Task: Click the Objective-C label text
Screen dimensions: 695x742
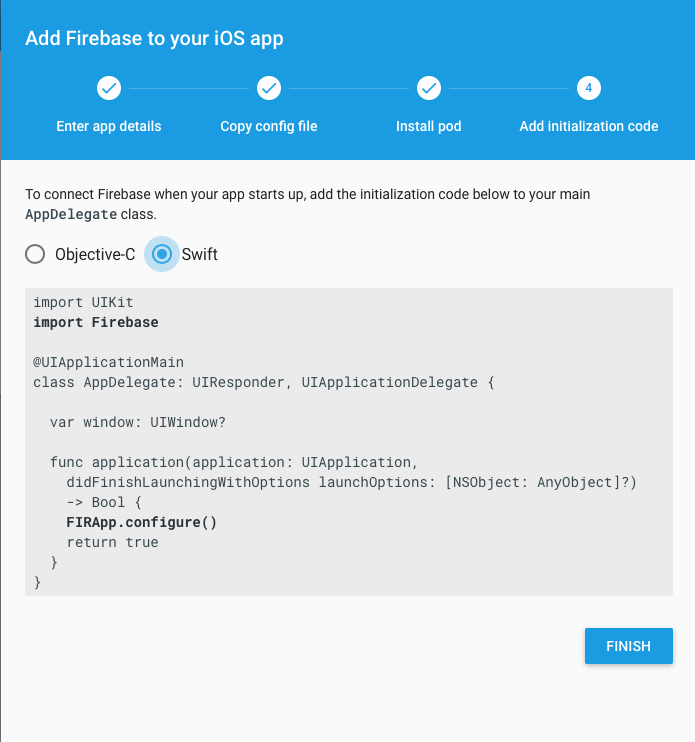Action: (x=95, y=255)
